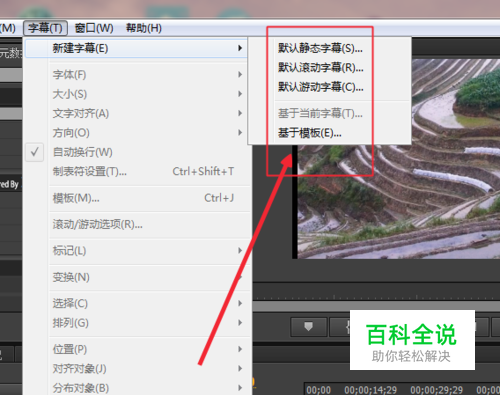The image size is (500, 395).
Task: Click timecode 00;00;29;29 on timeline ruler
Action: (x=437, y=390)
